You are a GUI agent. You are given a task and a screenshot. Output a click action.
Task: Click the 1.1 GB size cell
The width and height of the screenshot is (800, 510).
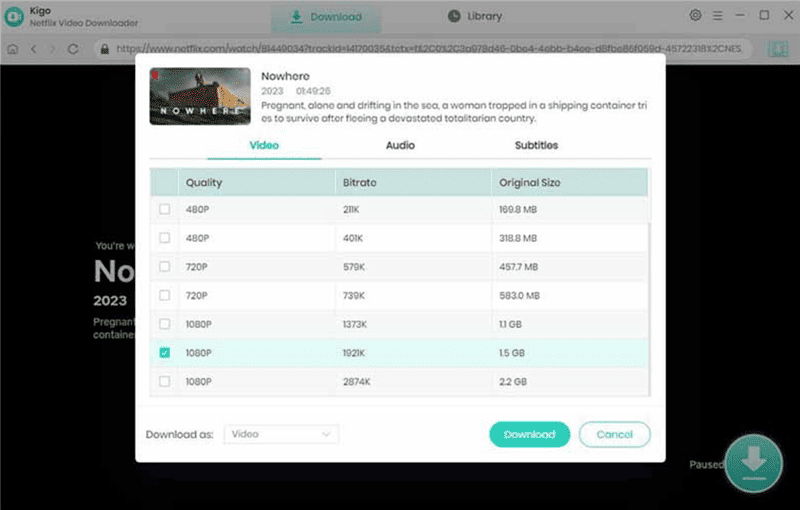pos(510,324)
